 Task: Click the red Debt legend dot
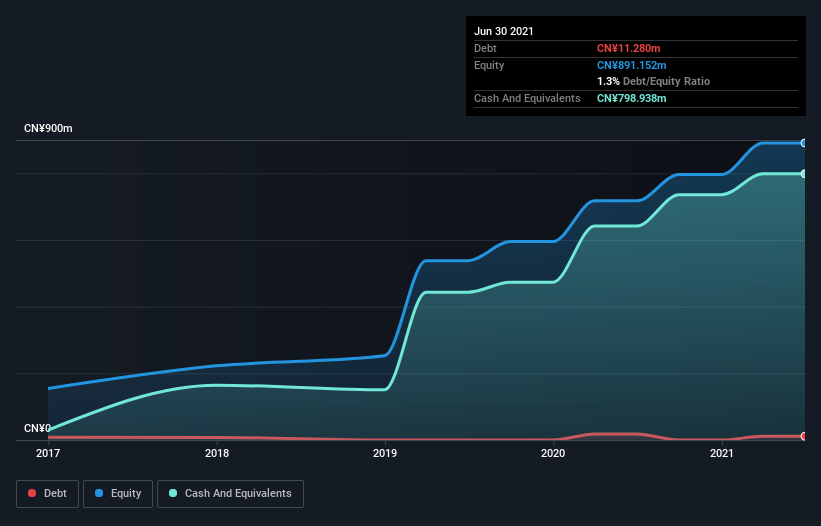32,493
